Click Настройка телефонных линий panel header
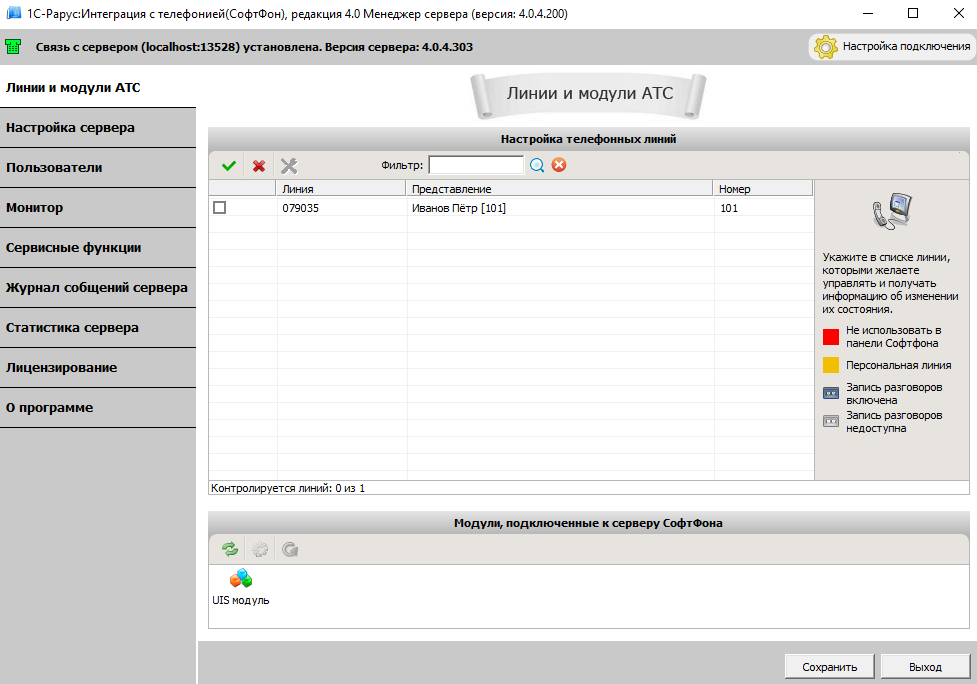 588,139
